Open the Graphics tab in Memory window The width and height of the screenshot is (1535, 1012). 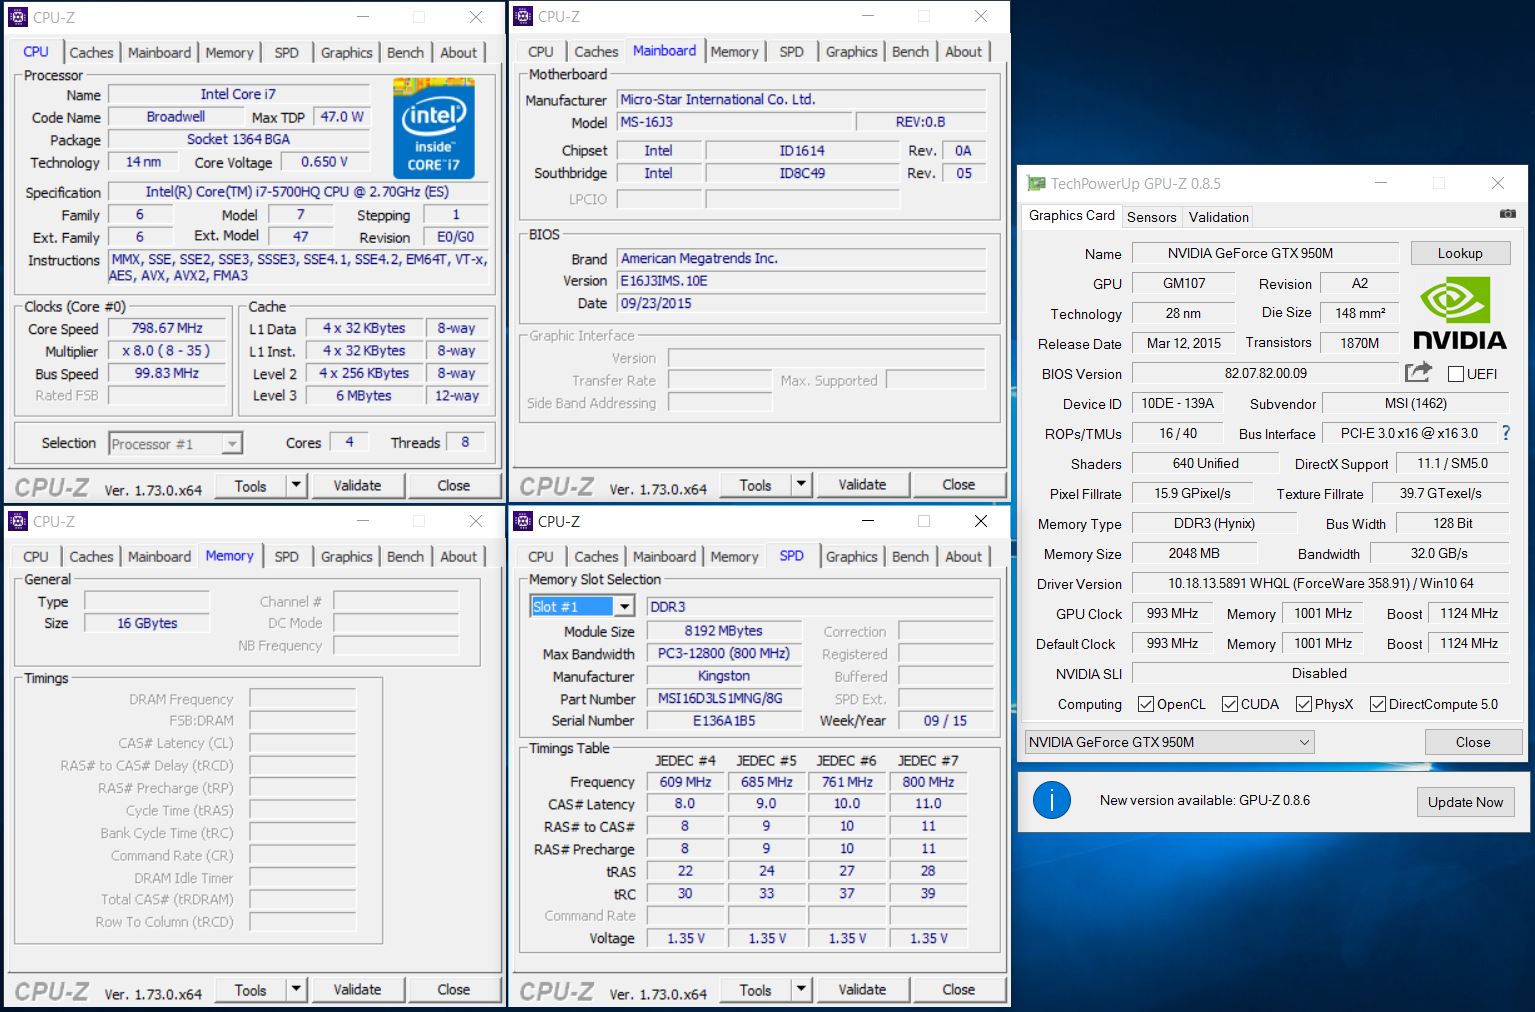point(346,556)
